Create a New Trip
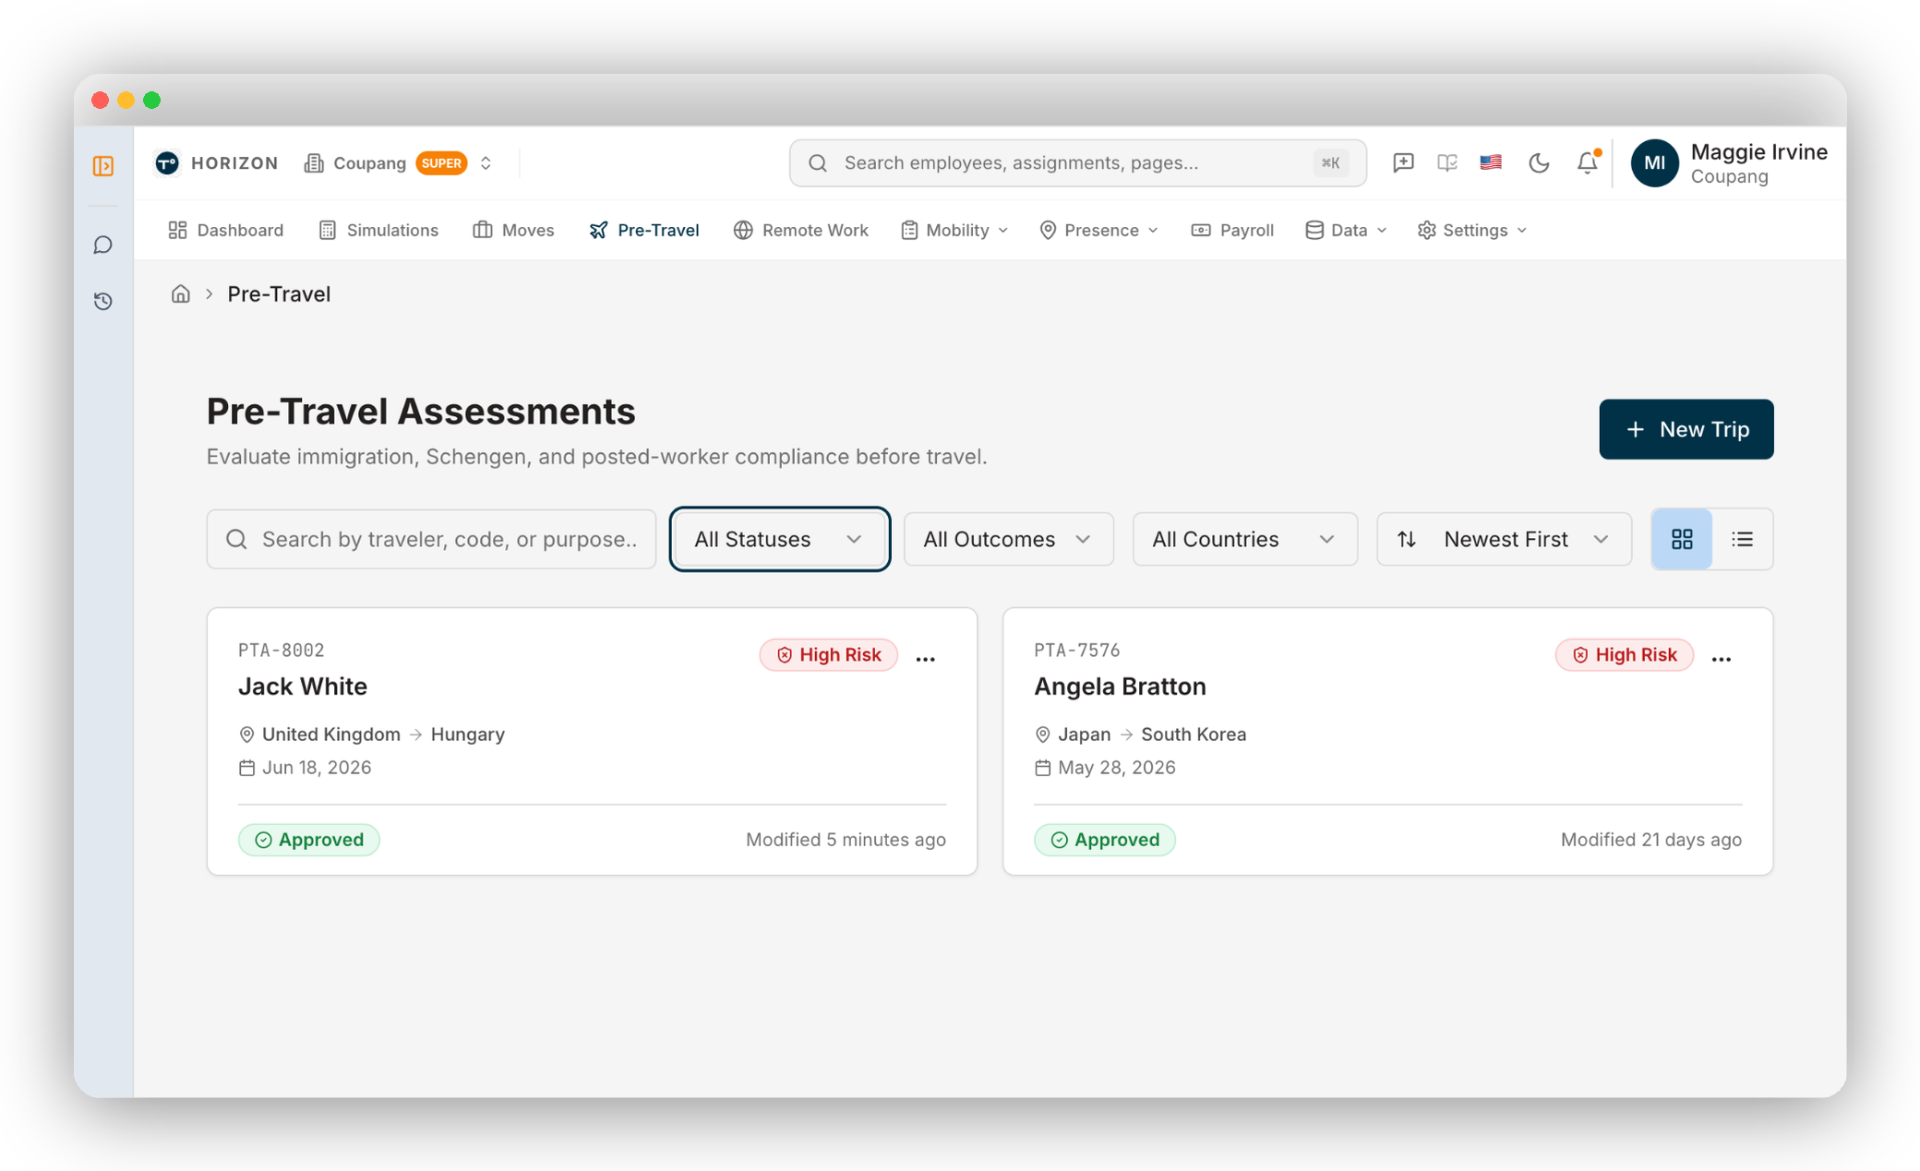 (1686, 429)
